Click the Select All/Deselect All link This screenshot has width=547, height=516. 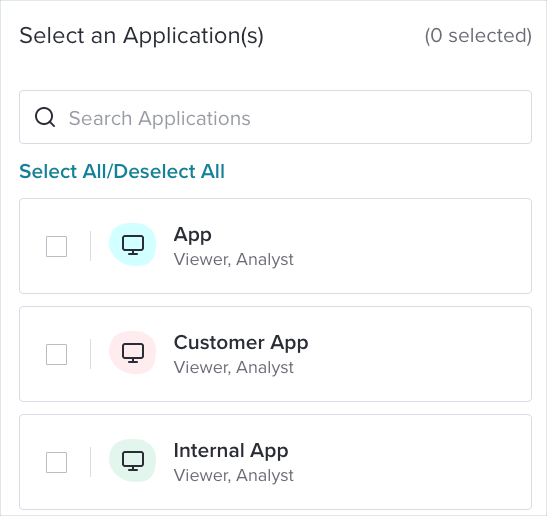122,171
